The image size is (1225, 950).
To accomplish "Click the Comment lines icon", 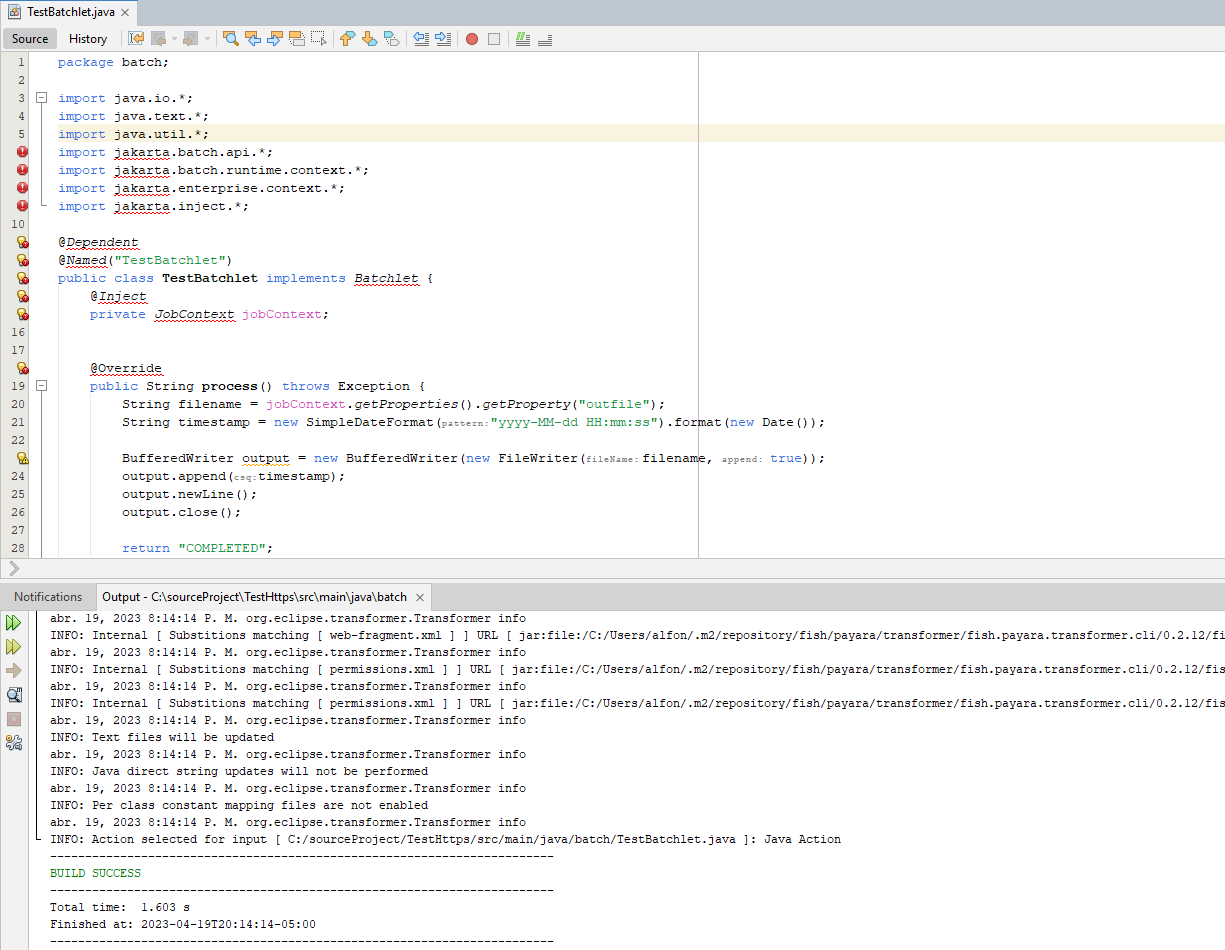I will click(x=522, y=38).
